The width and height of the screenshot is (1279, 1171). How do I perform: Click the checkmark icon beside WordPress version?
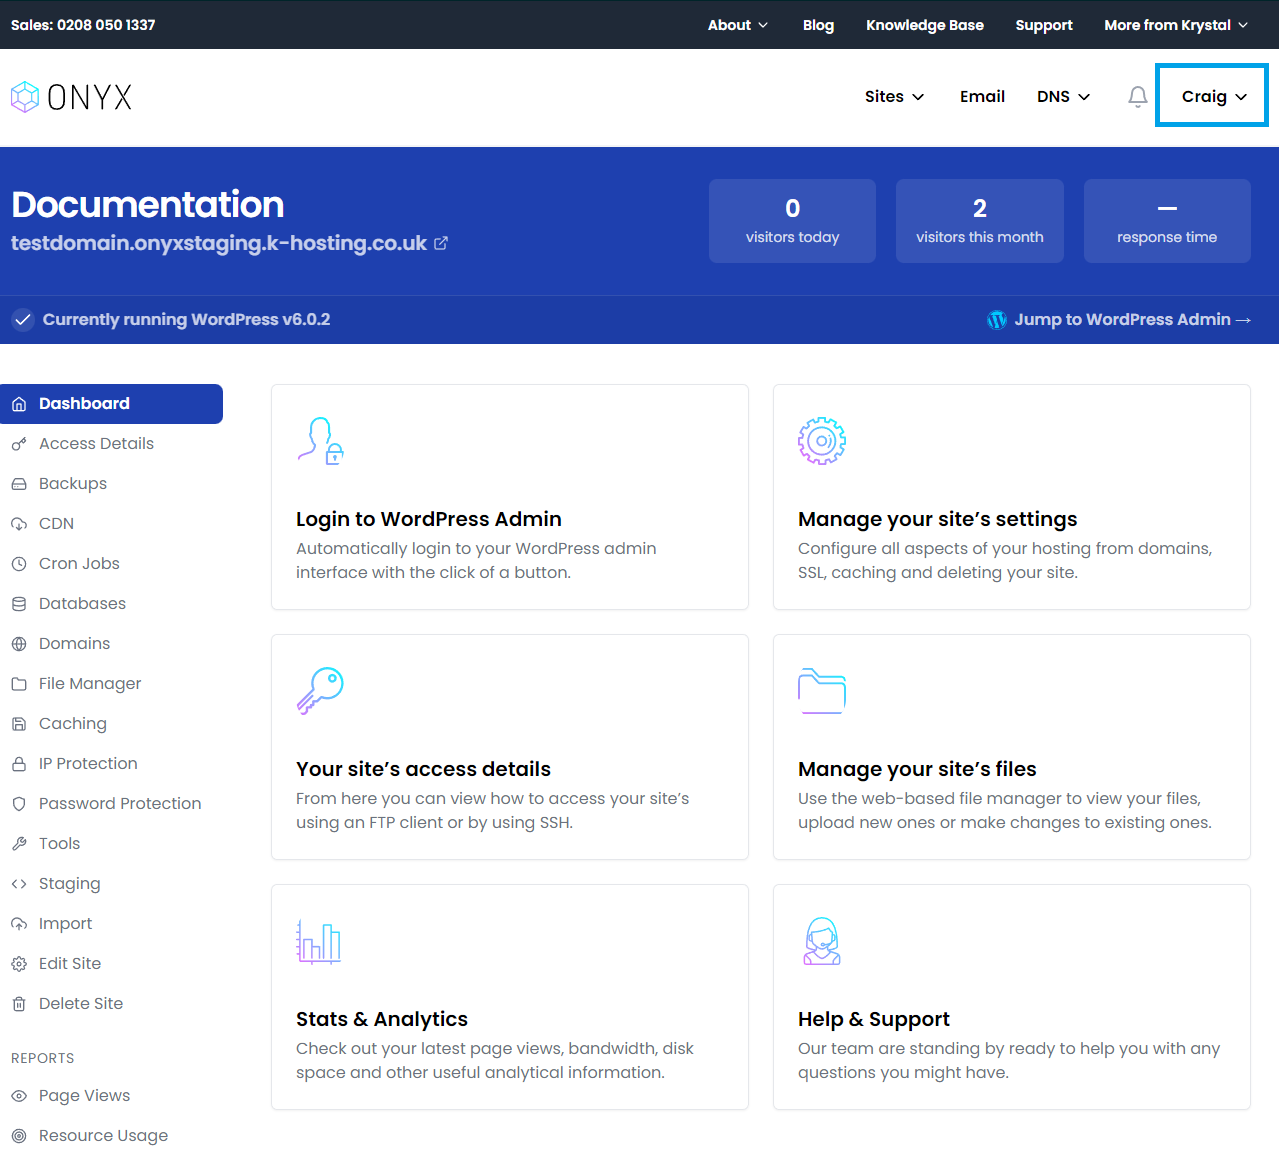click(x=22, y=320)
